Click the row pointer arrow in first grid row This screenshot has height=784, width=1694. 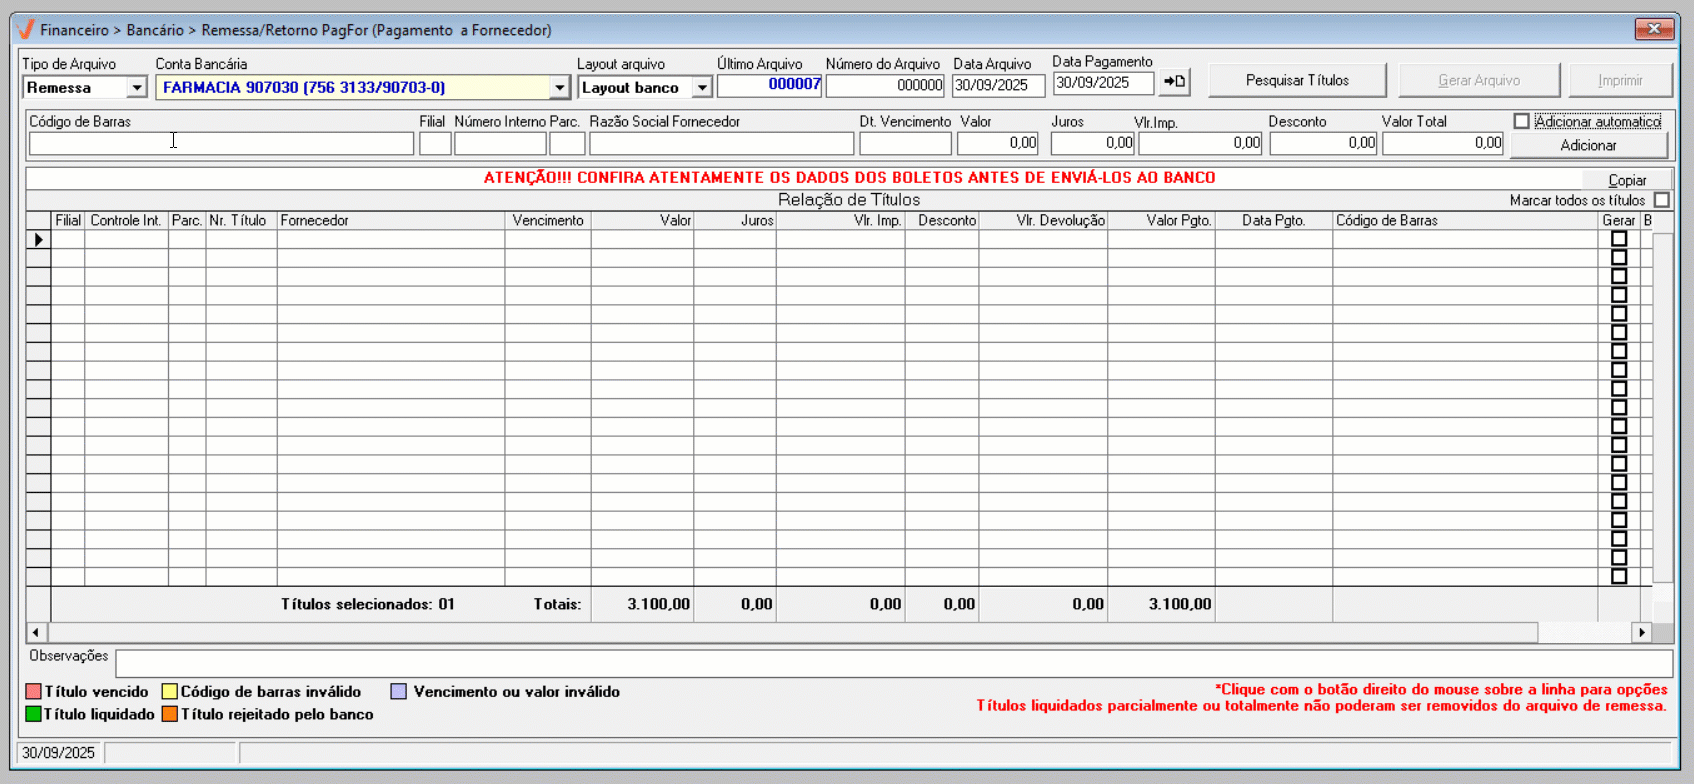click(x=38, y=240)
